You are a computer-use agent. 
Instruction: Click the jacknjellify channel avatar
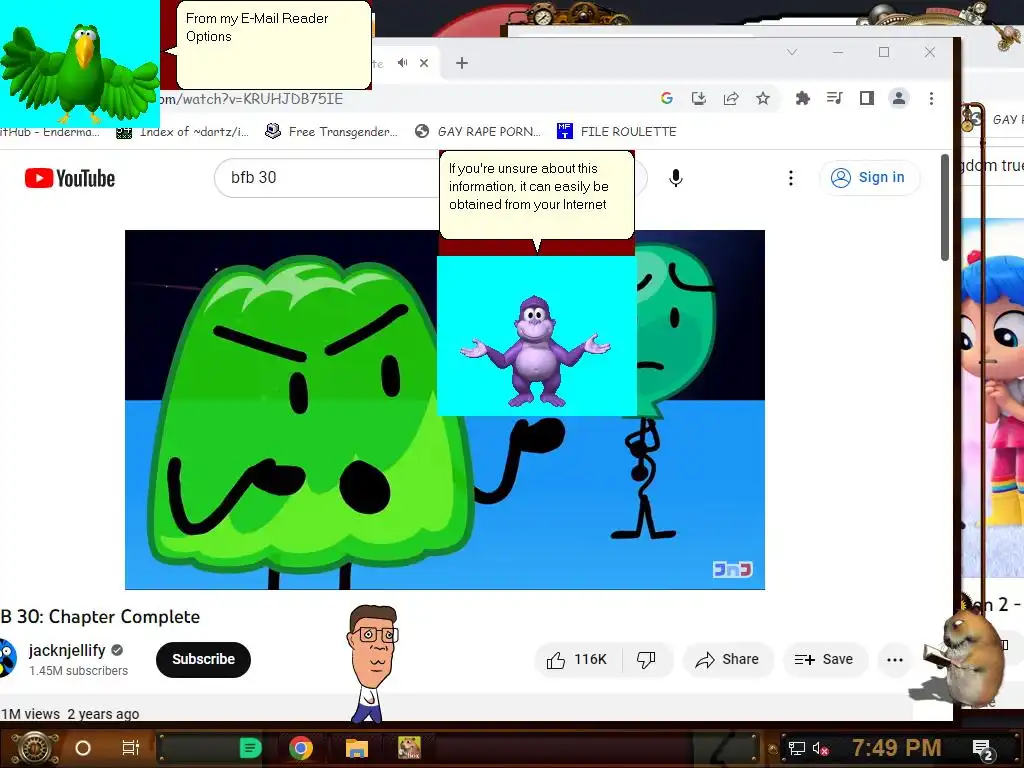[x=7, y=658]
